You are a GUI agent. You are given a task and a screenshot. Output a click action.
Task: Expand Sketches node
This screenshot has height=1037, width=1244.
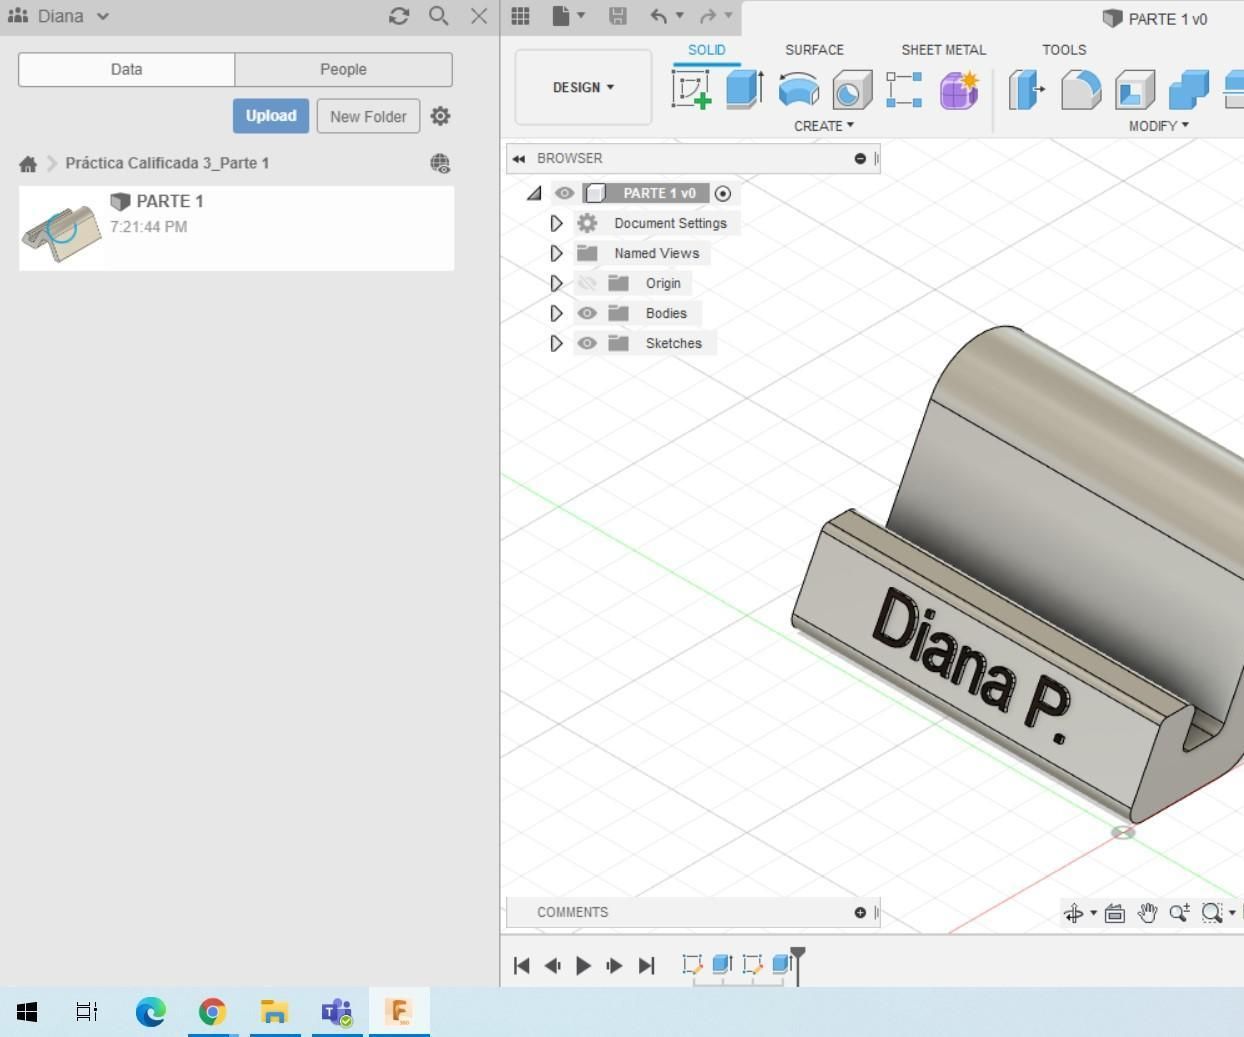point(556,343)
